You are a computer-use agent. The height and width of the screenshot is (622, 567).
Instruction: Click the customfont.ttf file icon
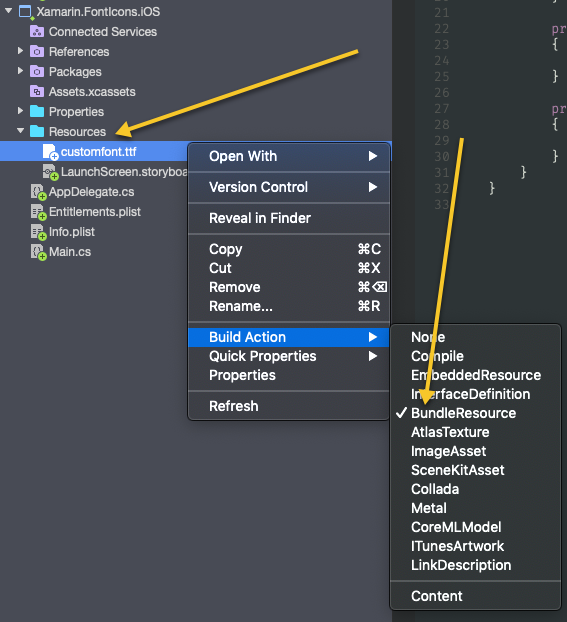[50, 152]
